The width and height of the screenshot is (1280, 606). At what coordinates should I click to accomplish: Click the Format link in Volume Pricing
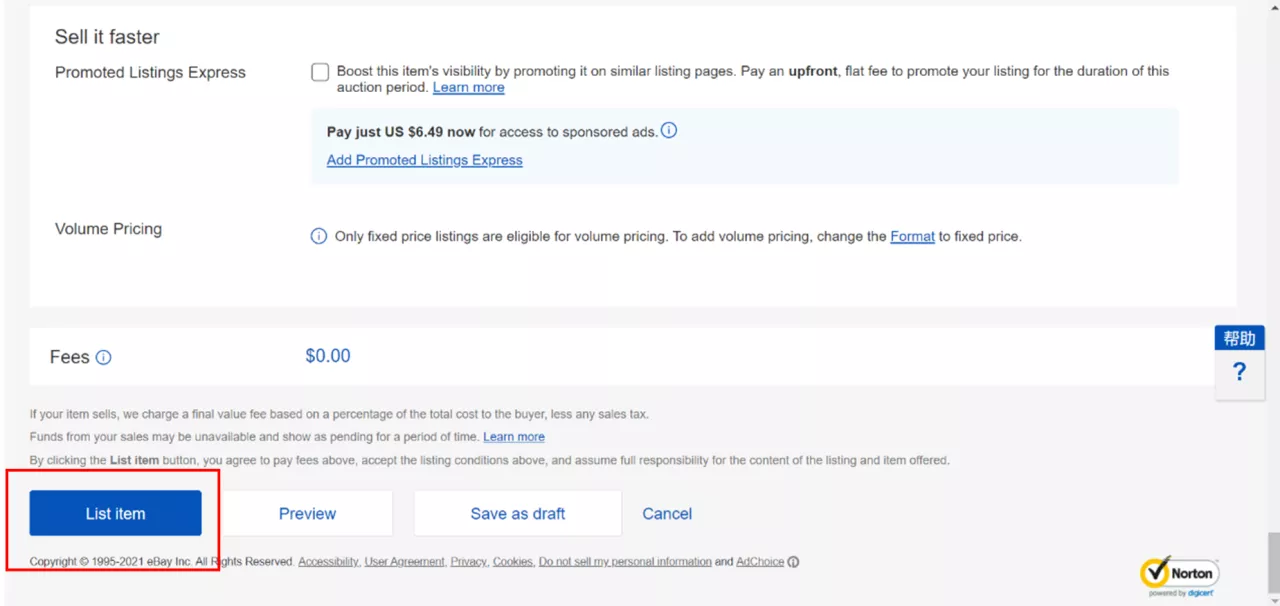[912, 237]
